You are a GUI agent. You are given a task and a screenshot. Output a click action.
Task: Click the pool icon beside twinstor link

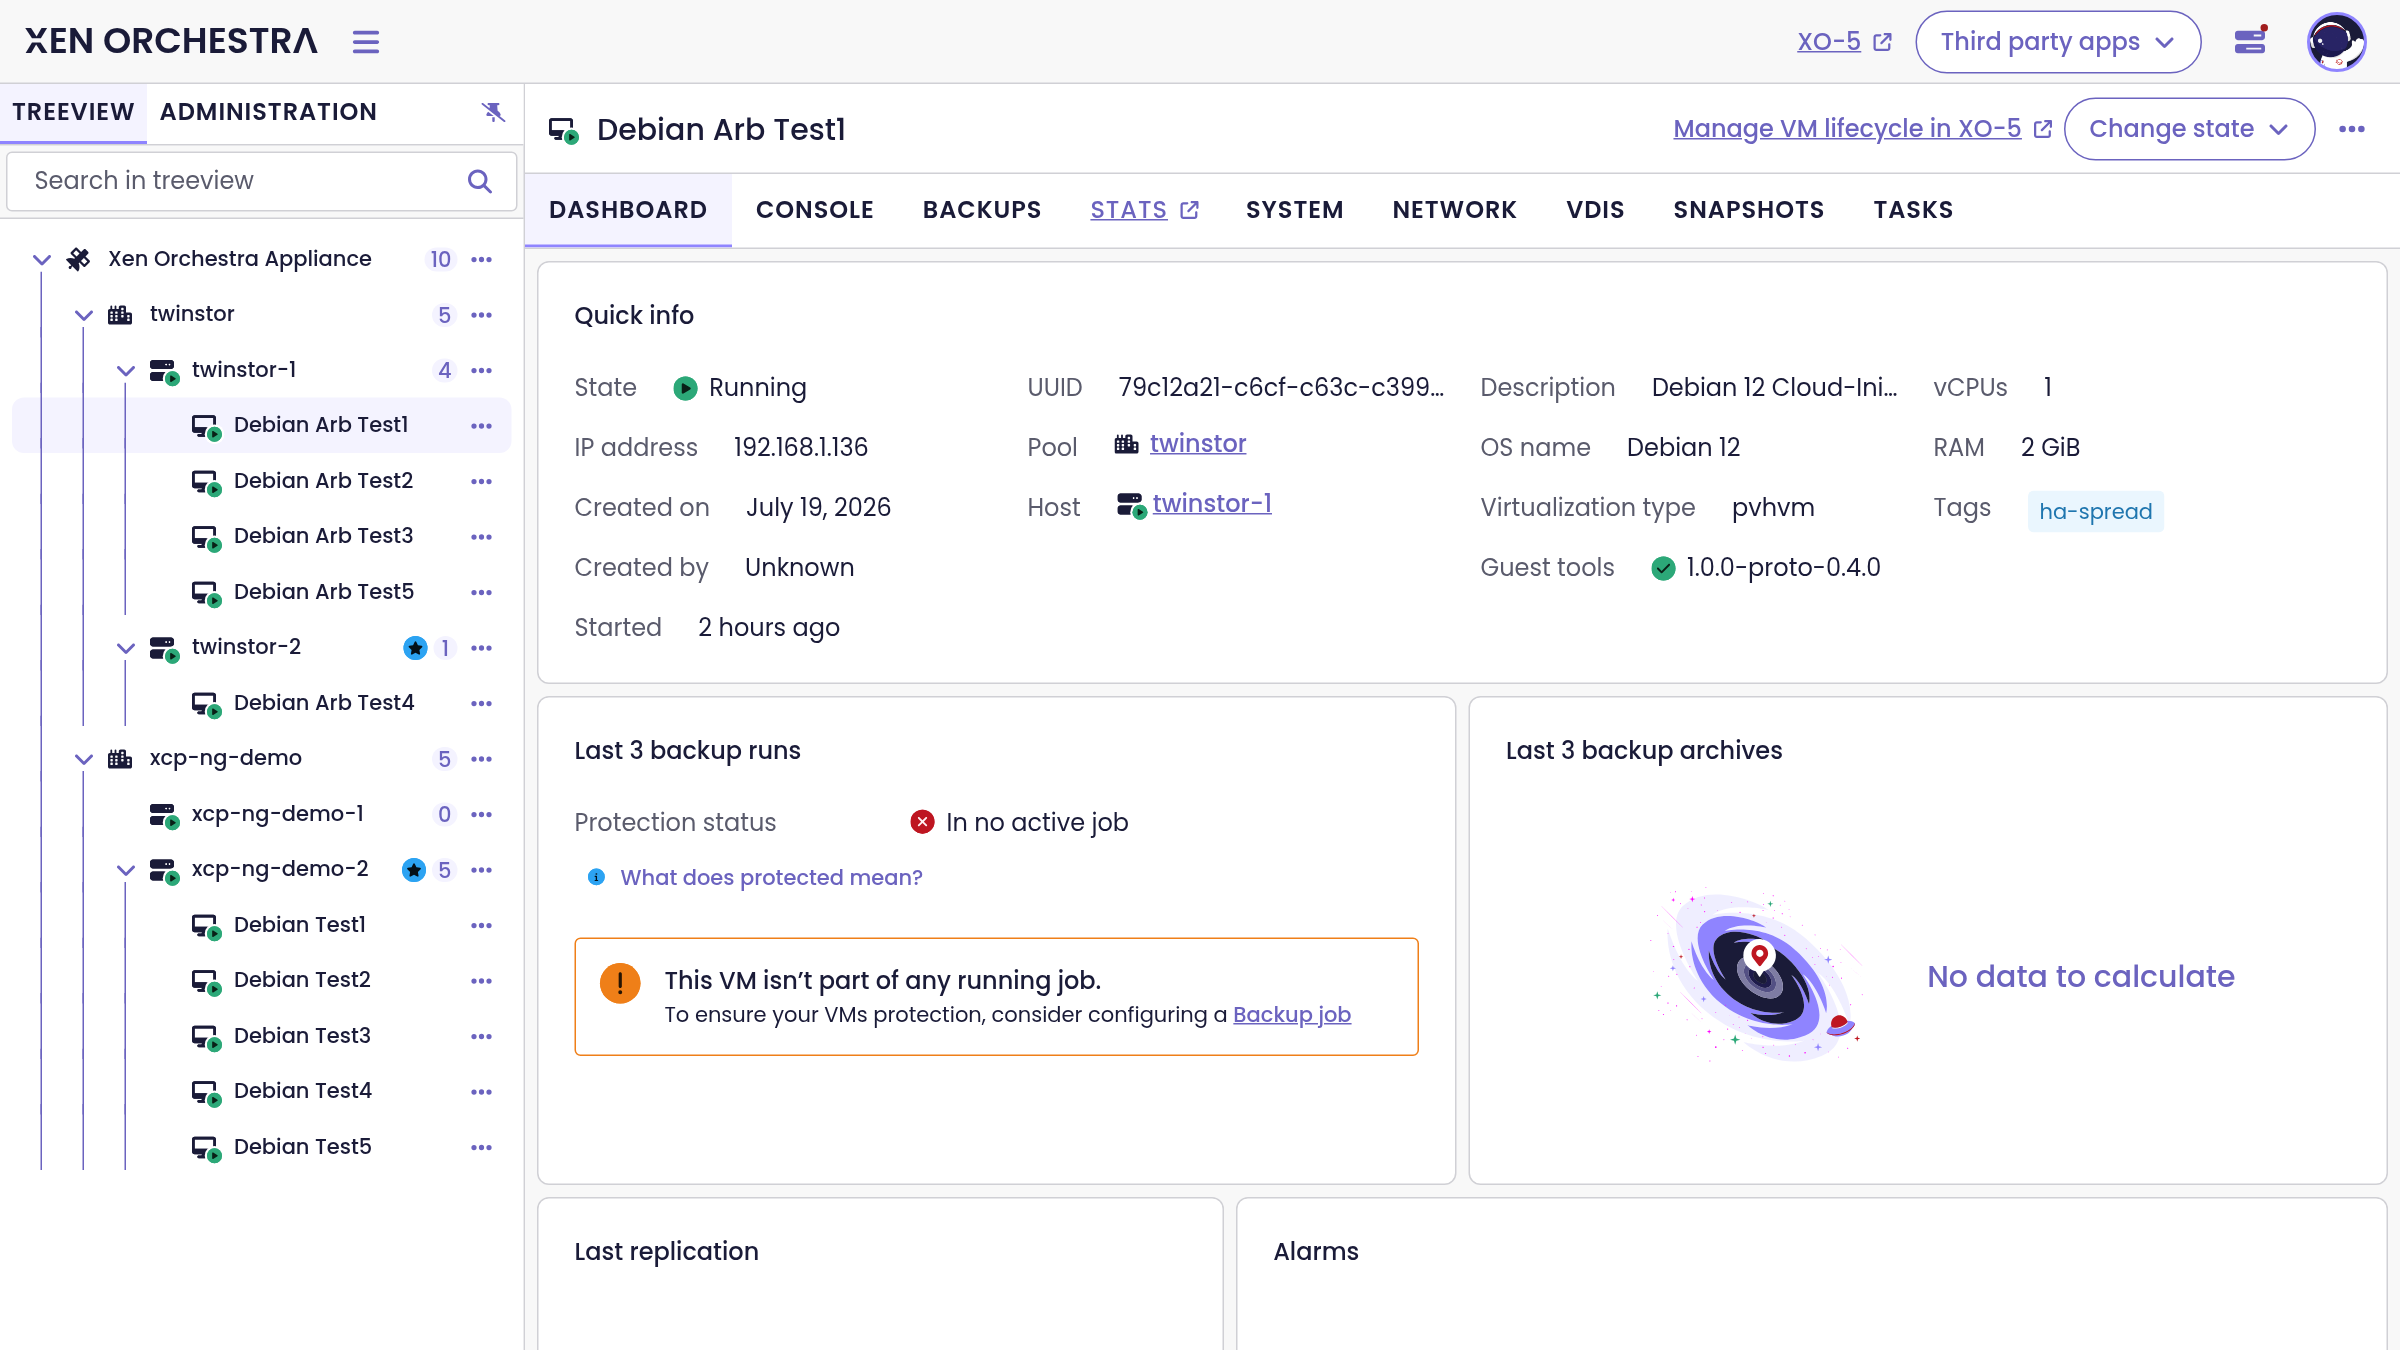point(1127,444)
